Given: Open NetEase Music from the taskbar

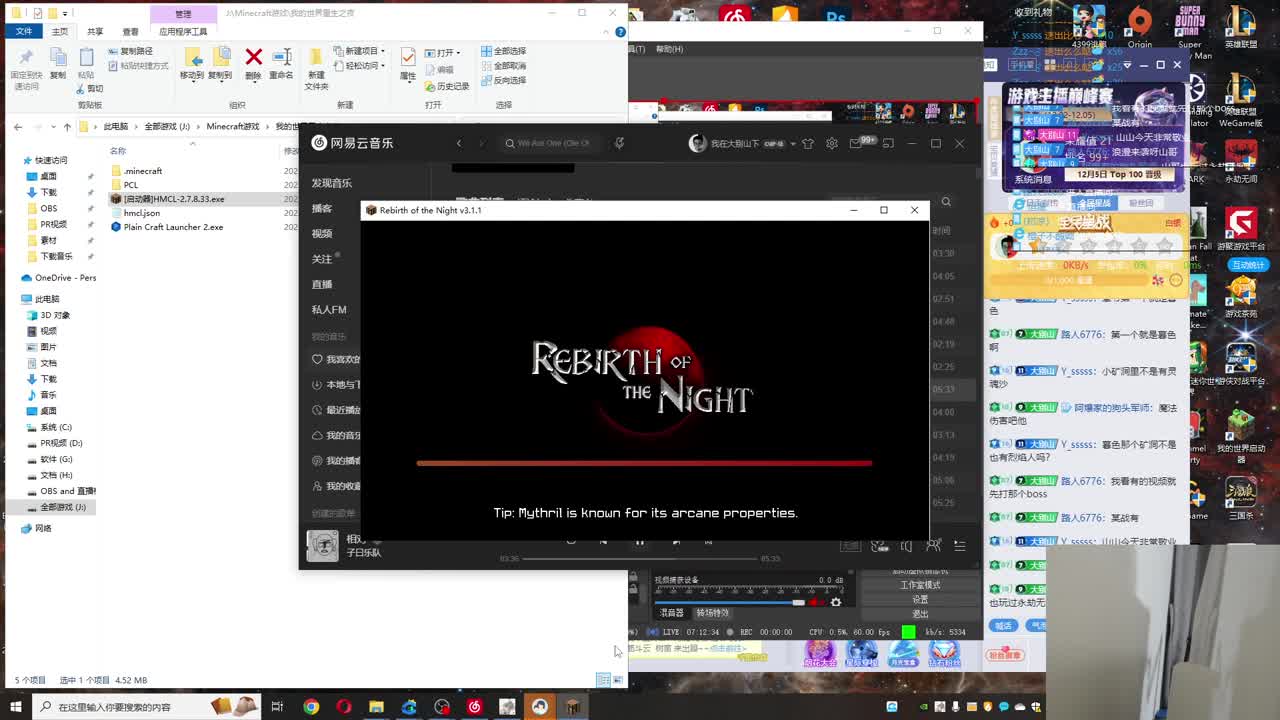Looking at the screenshot, I should click(474, 707).
